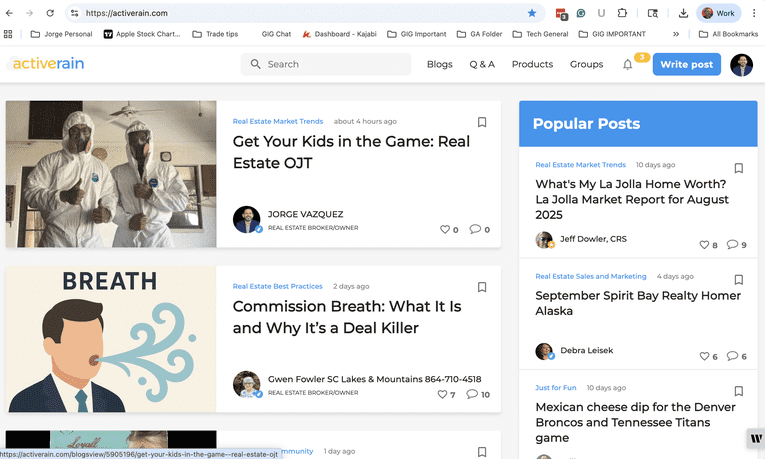Bookmark the Mexican cheese dip post

pyautogui.click(x=739, y=391)
